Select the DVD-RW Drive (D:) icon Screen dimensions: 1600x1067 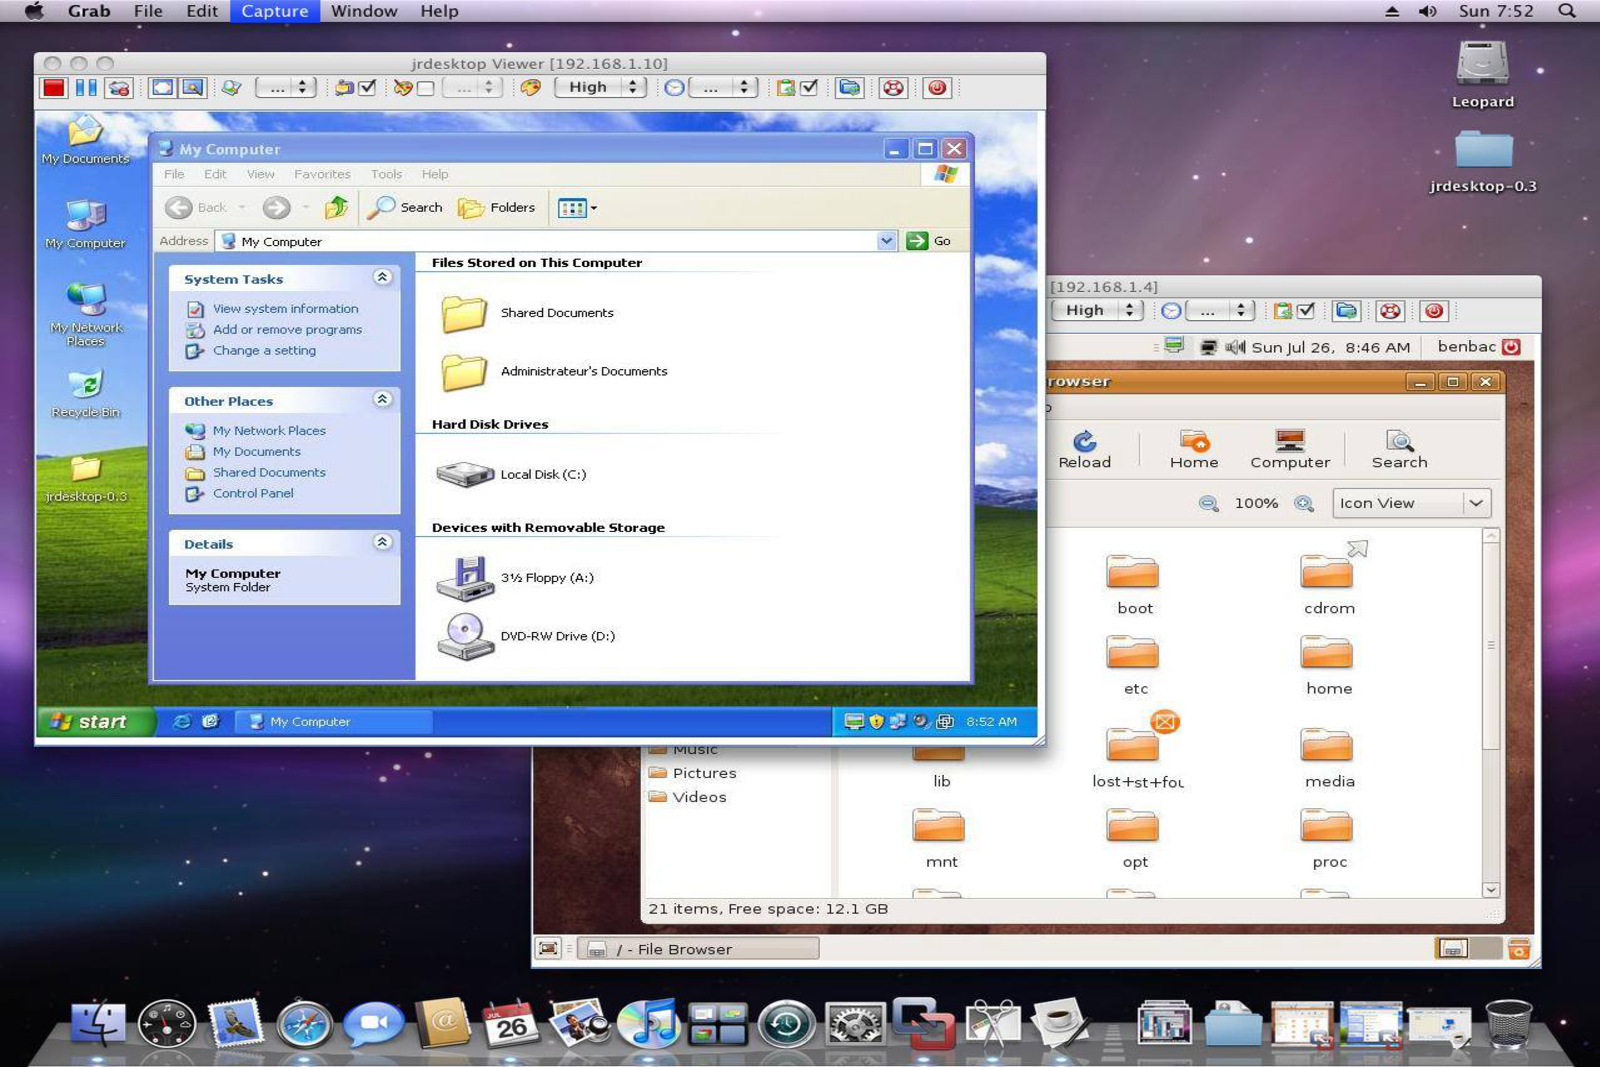[465, 636]
